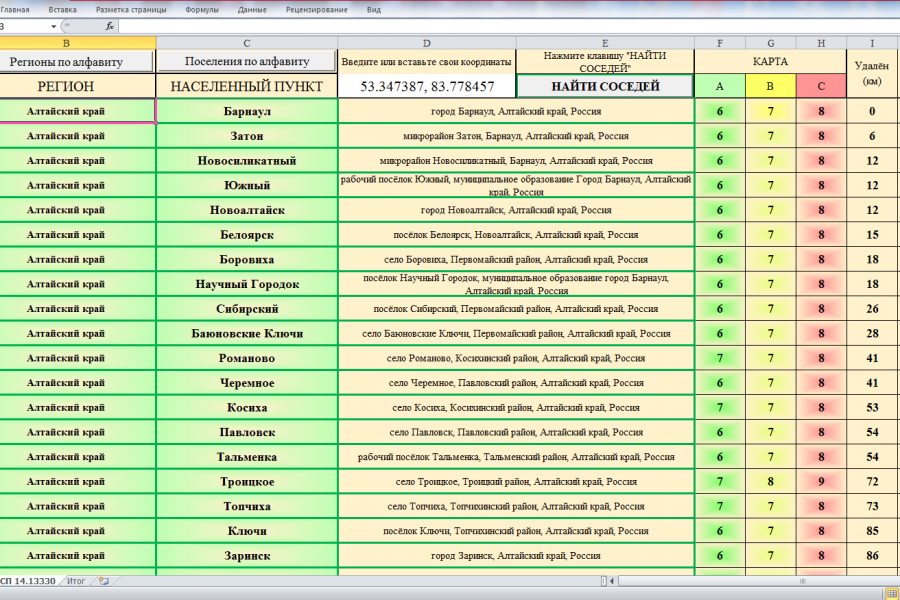Image resolution: width=900 pixels, height=600 pixels.
Task: Click the Name Box field
Action: pyautogui.click(x=24, y=26)
